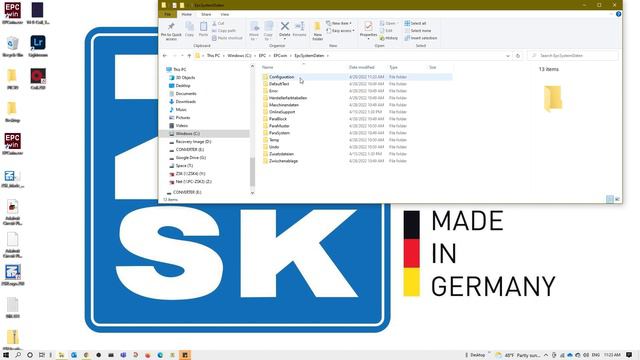640x360 pixels.
Task: Click This PC in address bar
Action: click(x=213, y=56)
